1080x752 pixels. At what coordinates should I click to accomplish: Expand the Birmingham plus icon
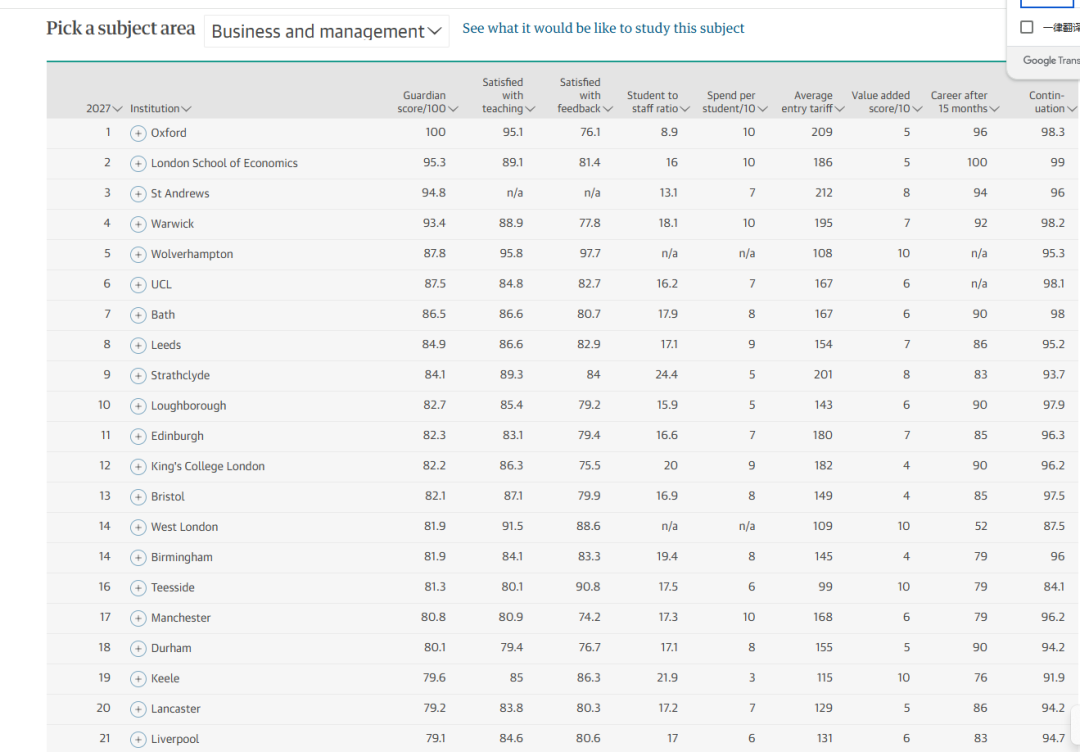pos(138,558)
